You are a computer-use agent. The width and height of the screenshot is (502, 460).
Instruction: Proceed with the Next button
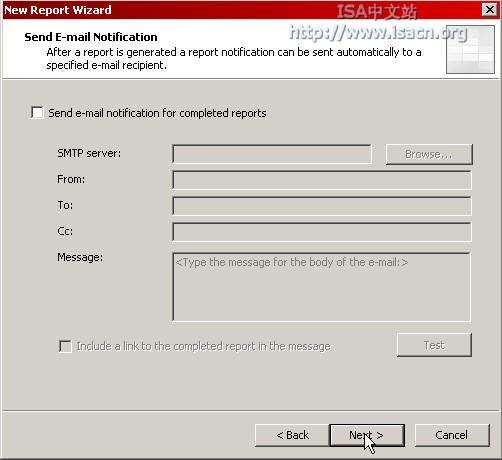click(367, 435)
